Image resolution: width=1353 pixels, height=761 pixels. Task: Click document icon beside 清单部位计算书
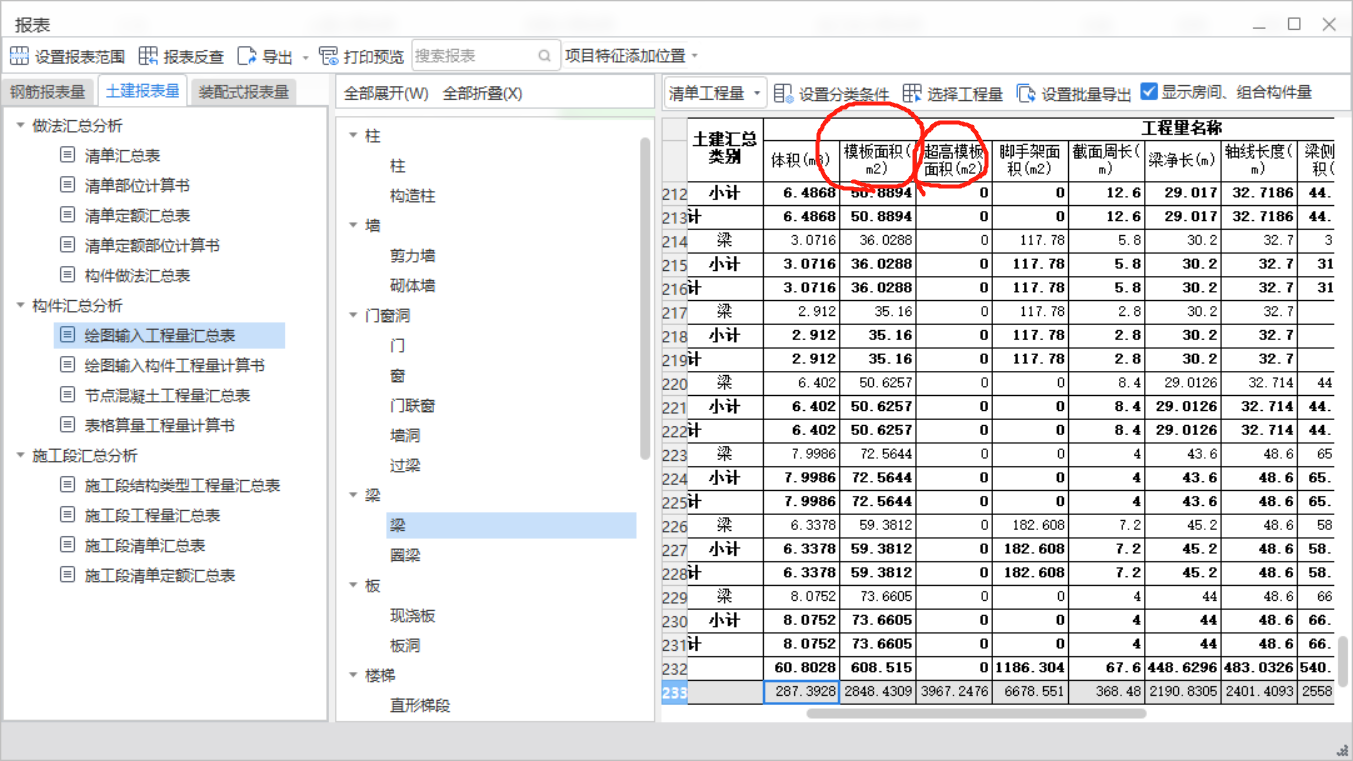pos(67,185)
